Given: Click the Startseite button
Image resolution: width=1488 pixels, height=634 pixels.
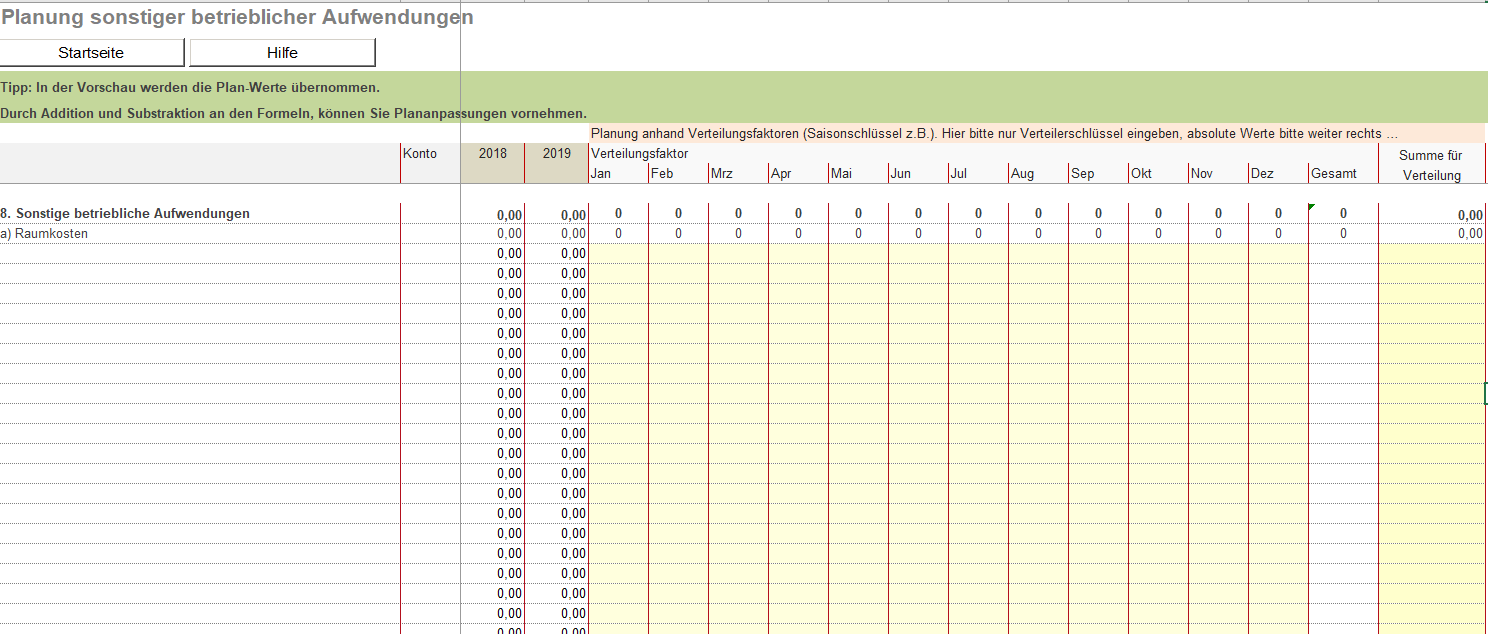Looking at the screenshot, I should coord(91,53).
